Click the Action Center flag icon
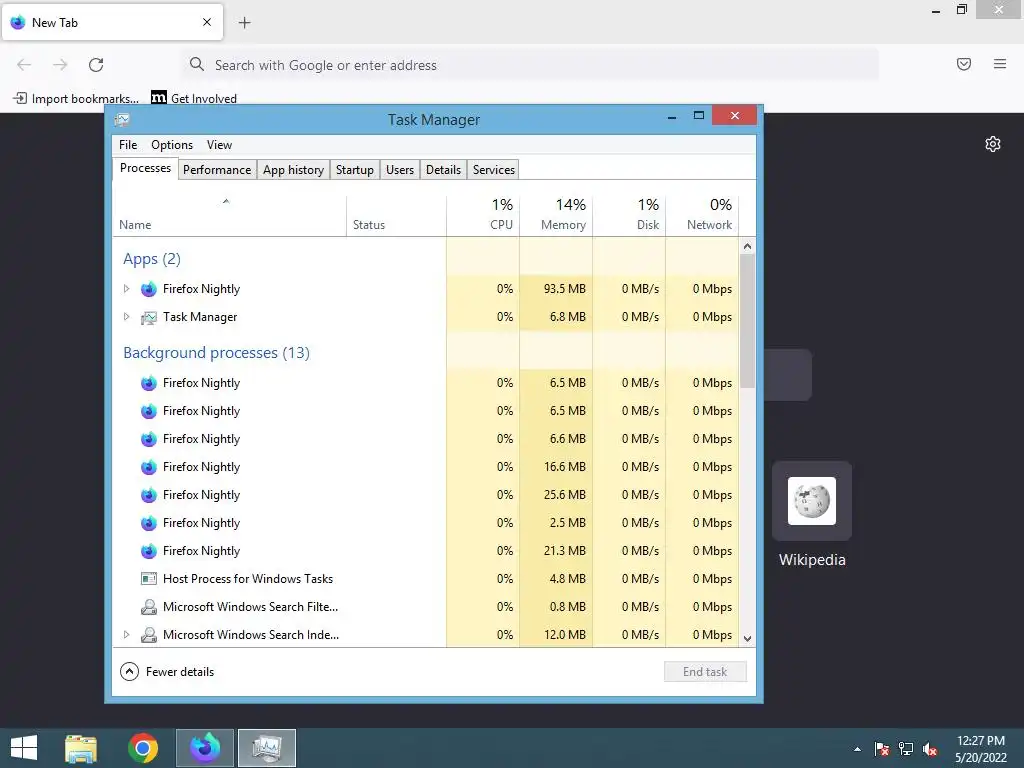This screenshot has height=768, width=1024. pyautogui.click(x=882, y=749)
